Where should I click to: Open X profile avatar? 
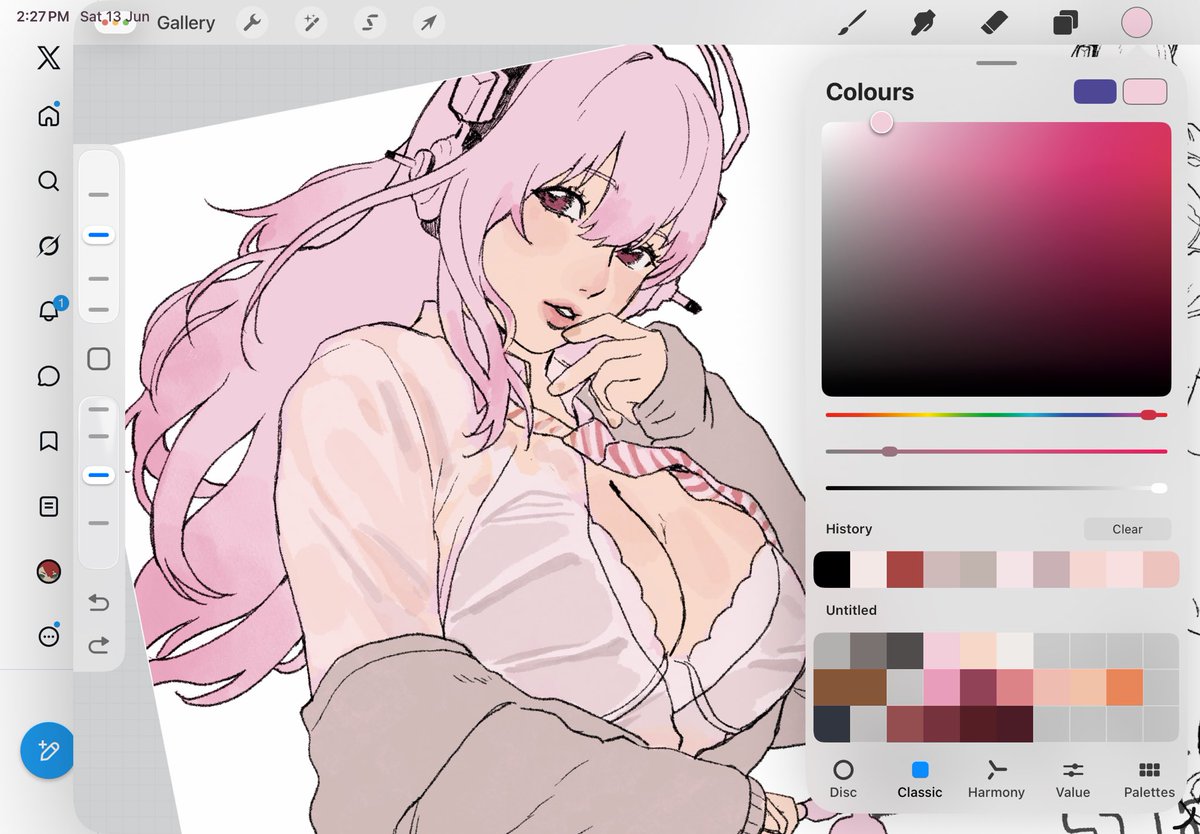pyautogui.click(x=48, y=572)
